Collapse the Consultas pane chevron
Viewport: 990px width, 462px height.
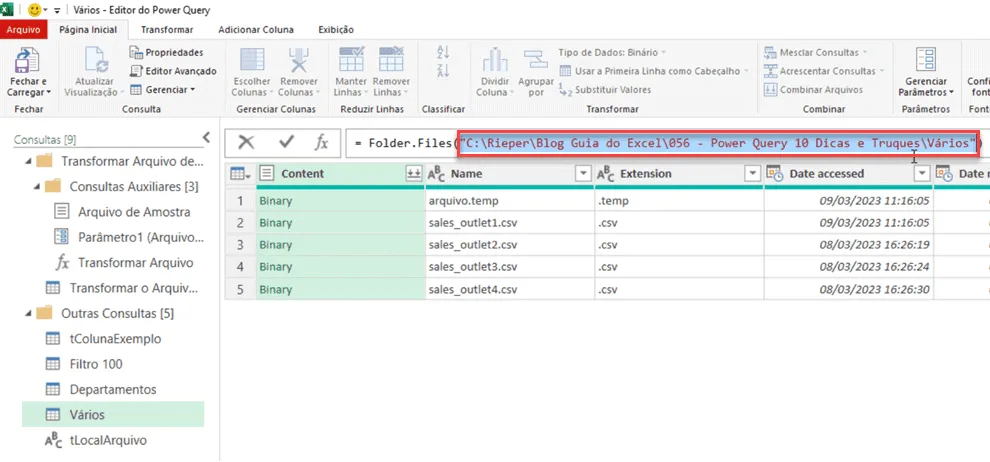(x=206, y=138)
